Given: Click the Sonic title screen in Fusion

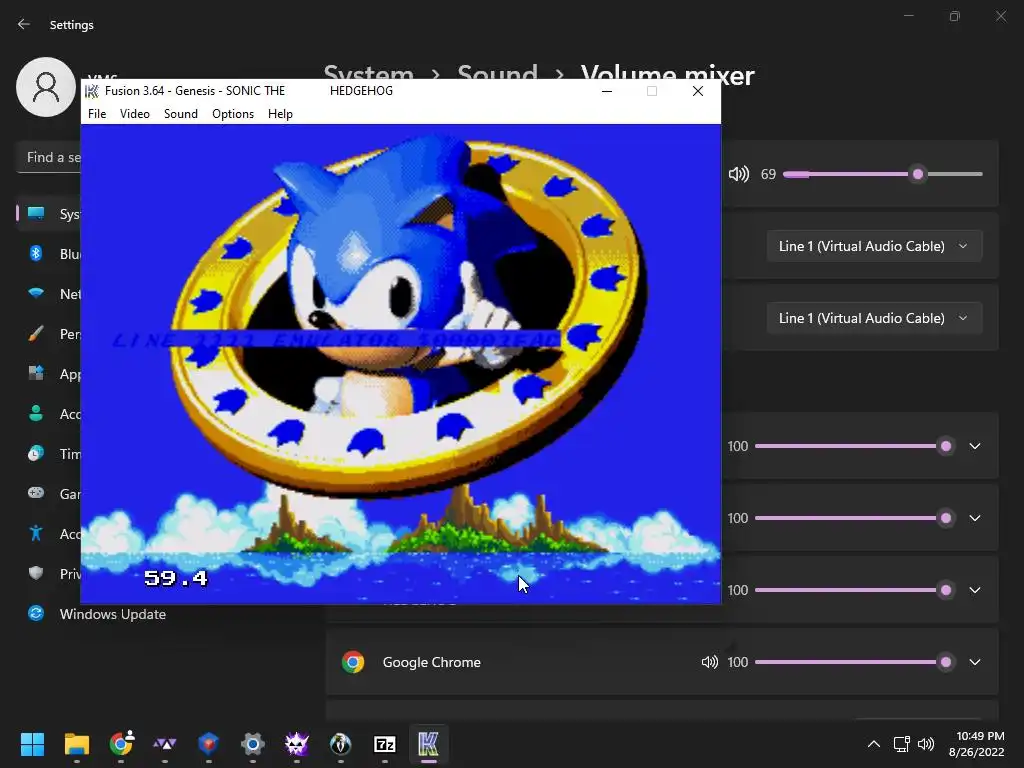Looking at the screenshot, I should pos(401,364).
